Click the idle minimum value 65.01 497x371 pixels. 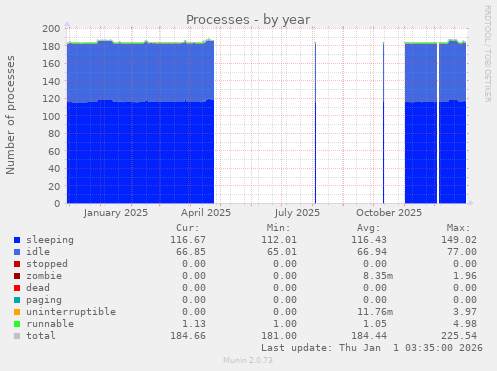coord(282,252)
